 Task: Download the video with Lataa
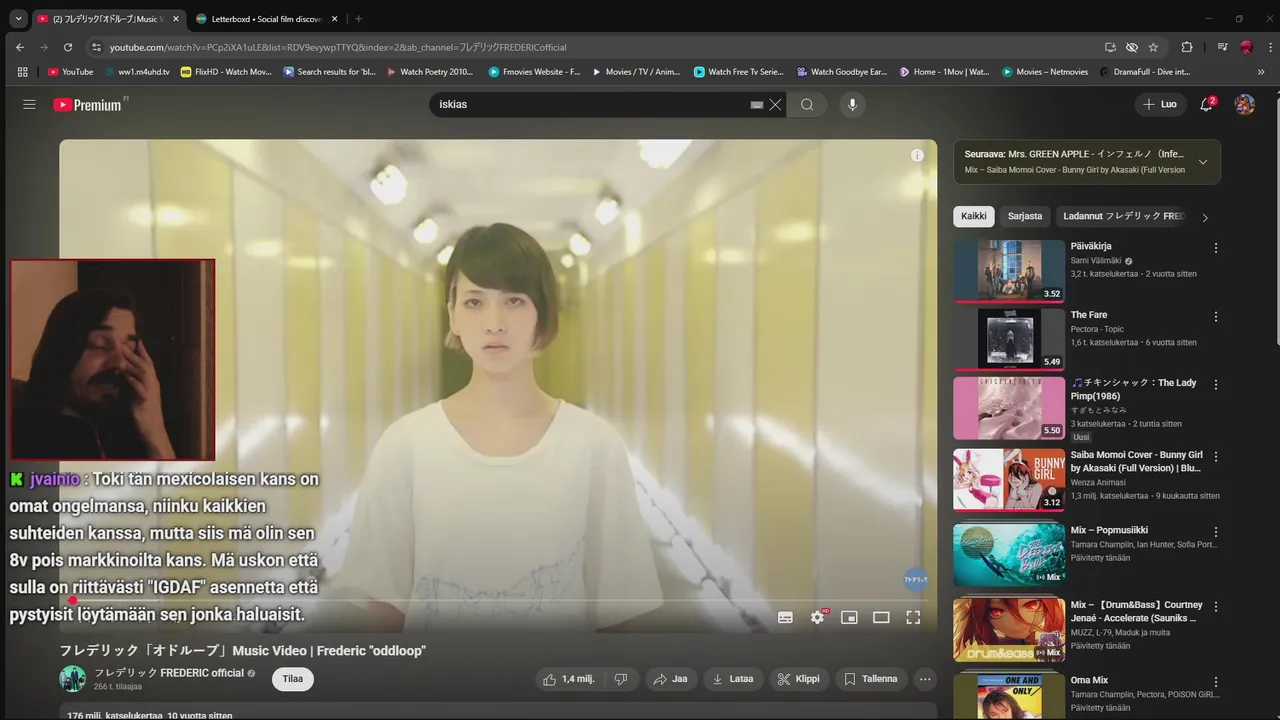(732, 679)
